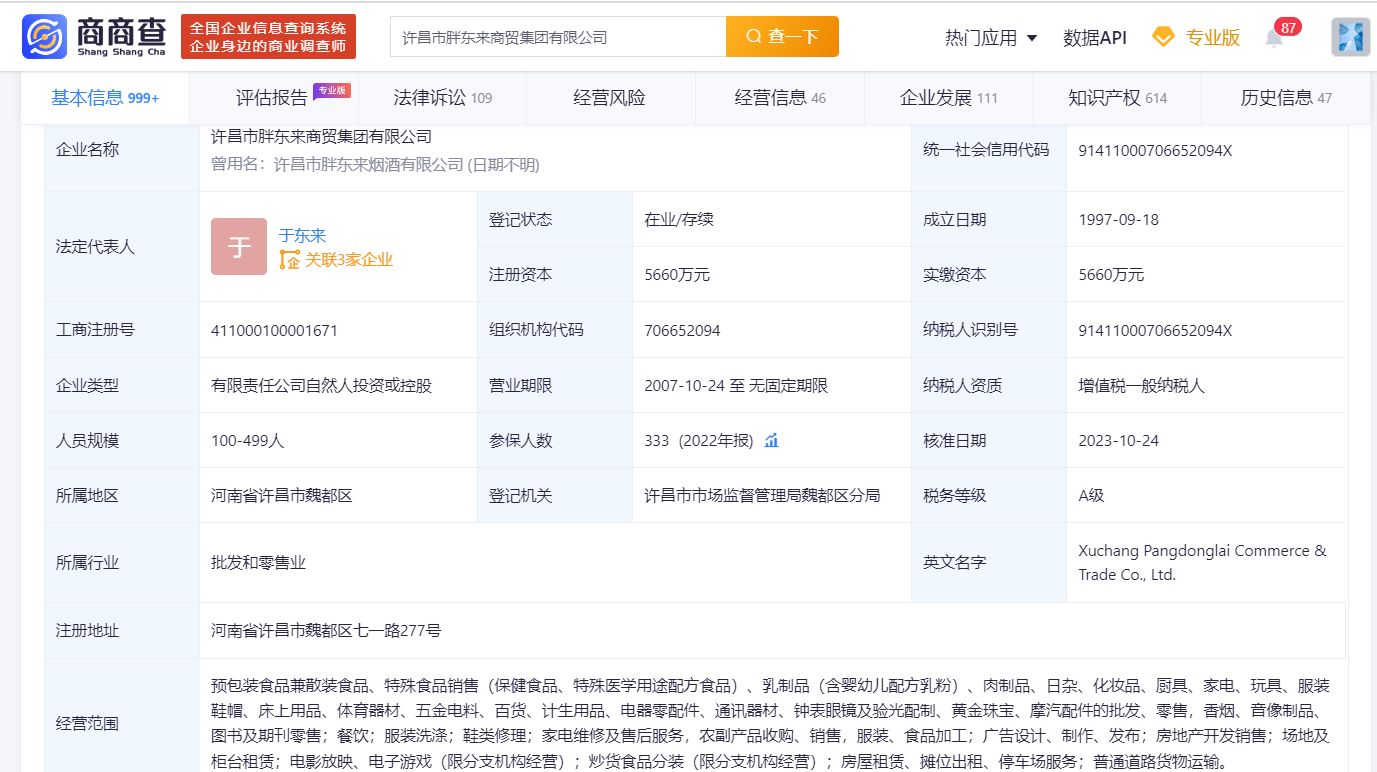
Task: Open the notification bell
Action: tap(1274, 38)
